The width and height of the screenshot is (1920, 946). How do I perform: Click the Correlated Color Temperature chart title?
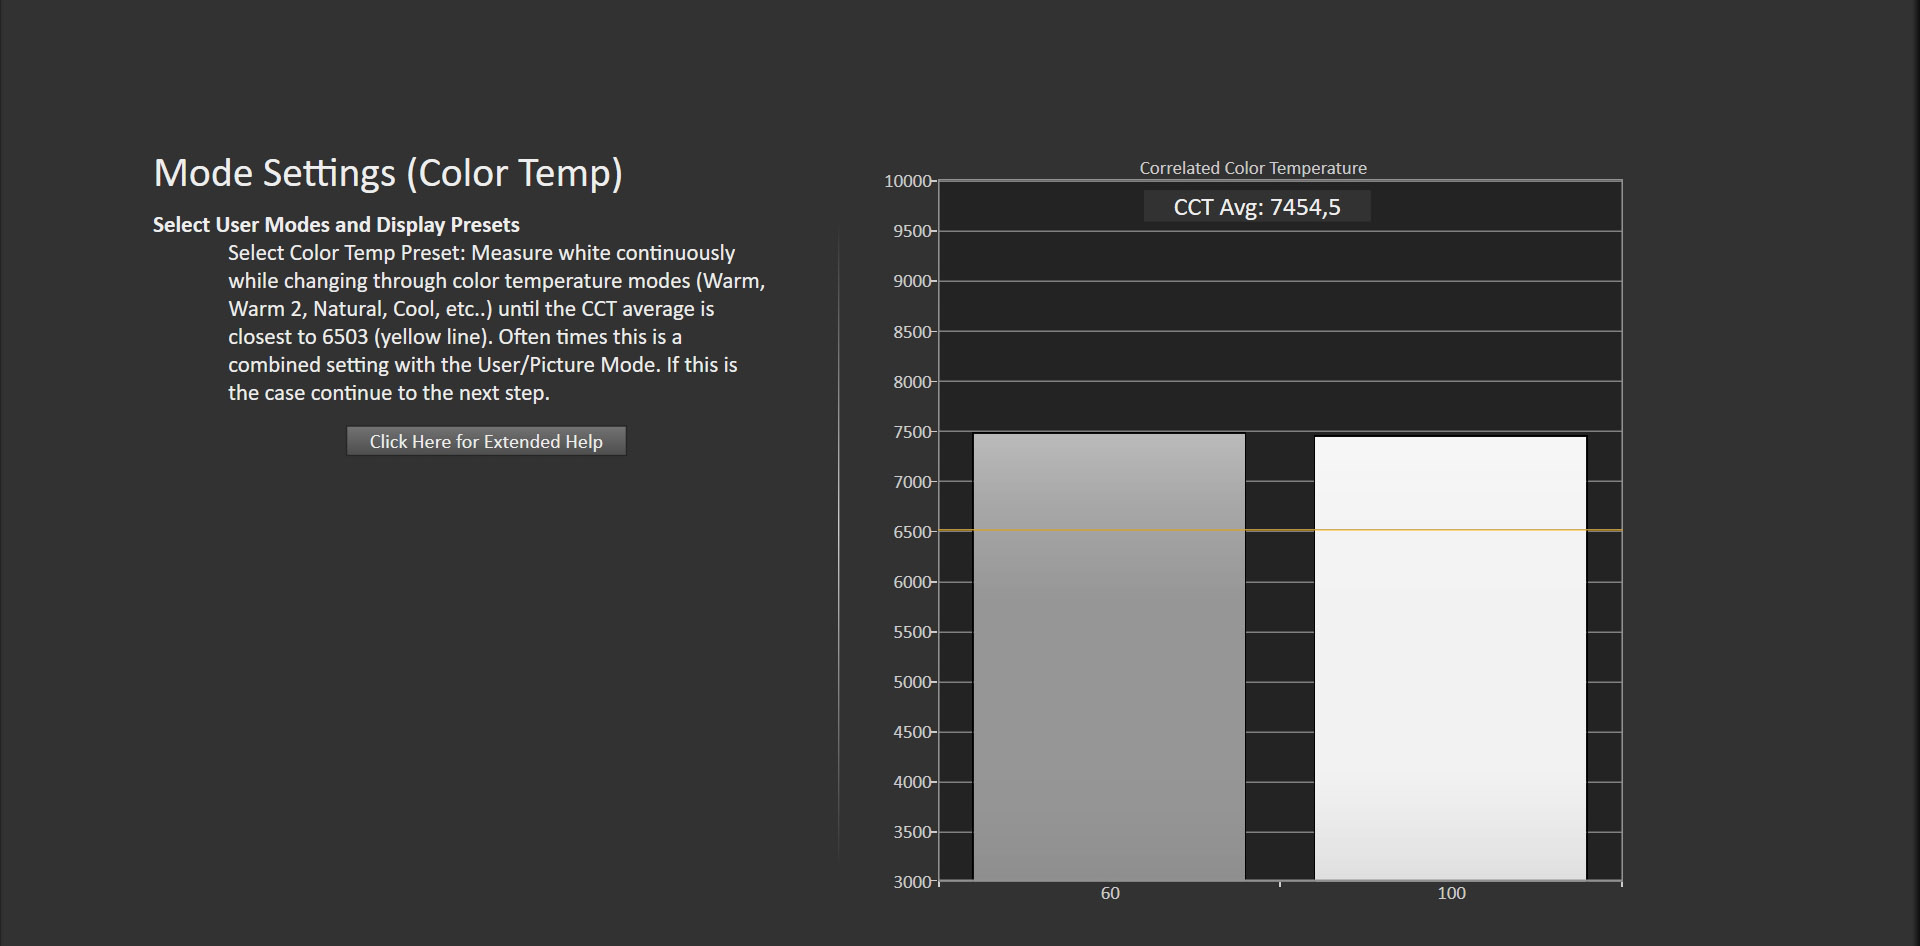click(x=1253, y=168)
